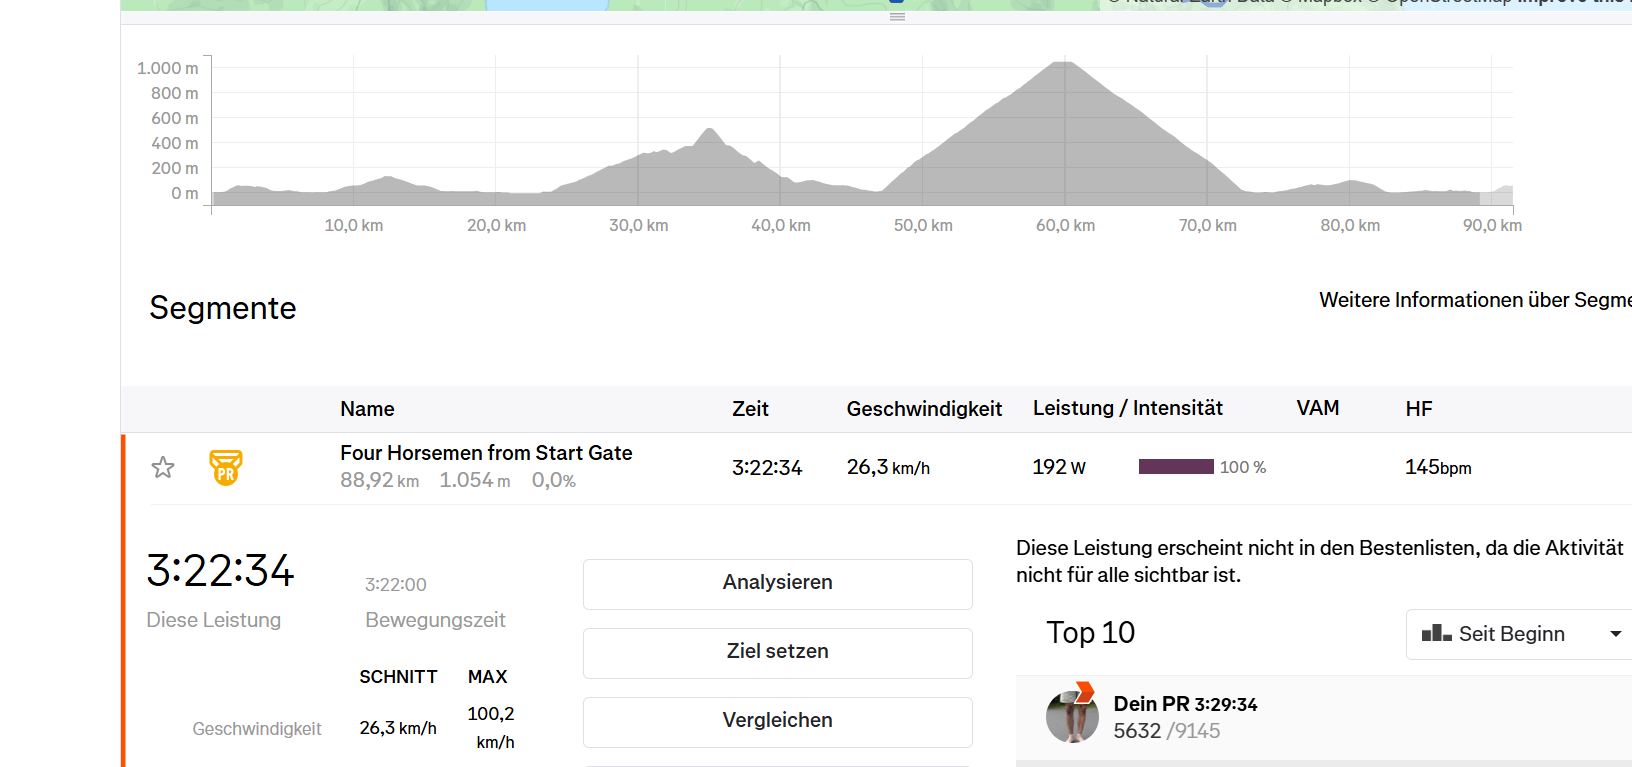This screenshot has height=767, width=1632.
Task: Click the orange PR trophy badge
Action: coord(226,467)
